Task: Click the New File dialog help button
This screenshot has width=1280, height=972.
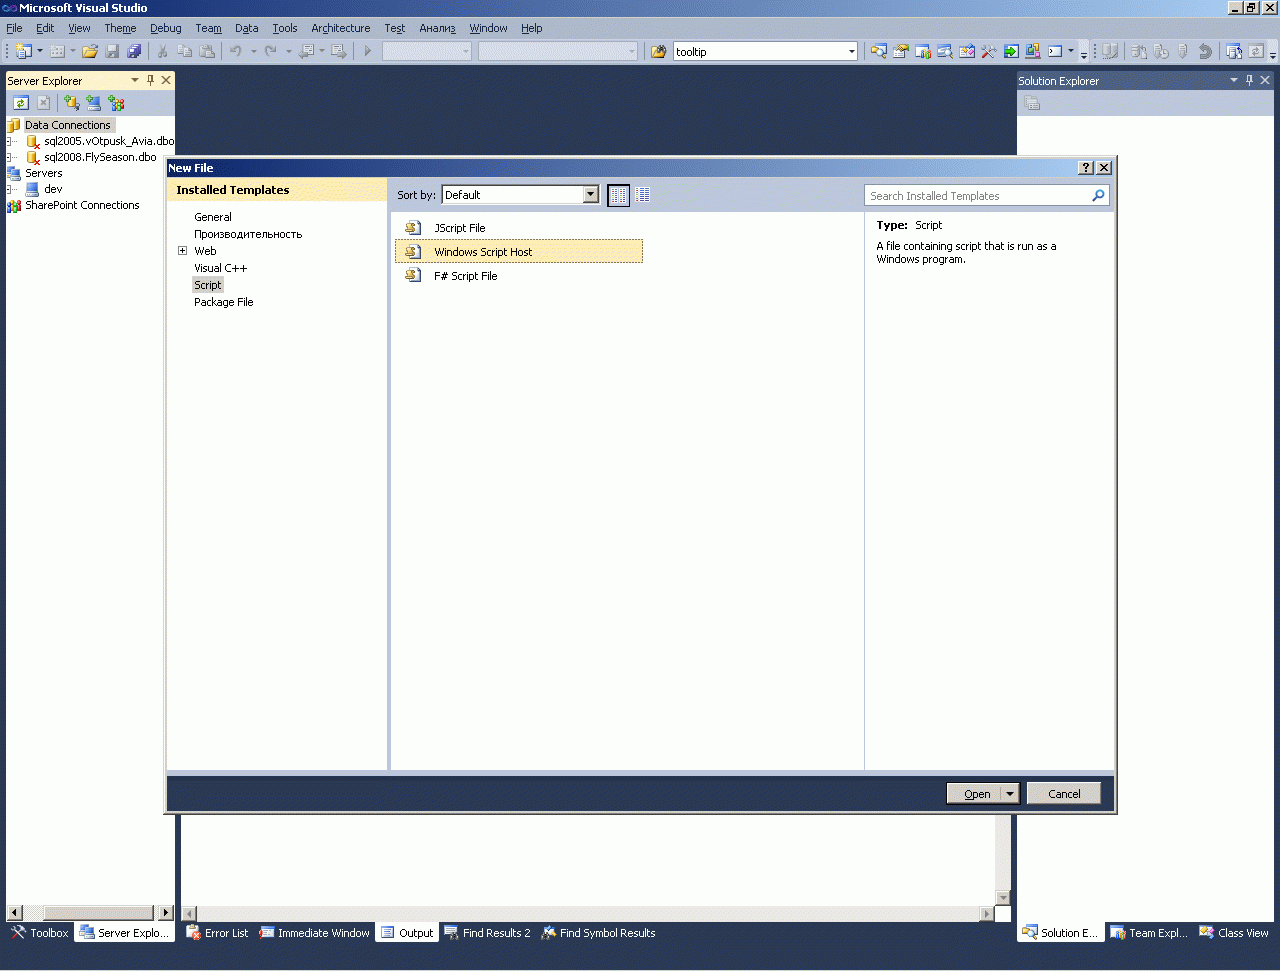Action: [1087, 168]
